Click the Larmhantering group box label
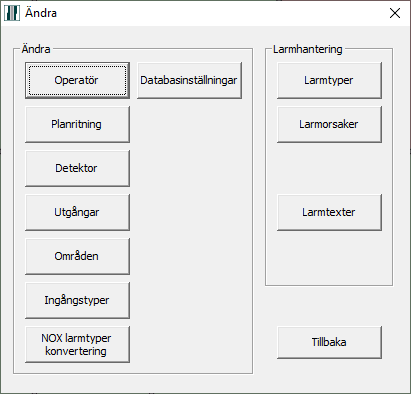The image size is (411, 394). 308,49
